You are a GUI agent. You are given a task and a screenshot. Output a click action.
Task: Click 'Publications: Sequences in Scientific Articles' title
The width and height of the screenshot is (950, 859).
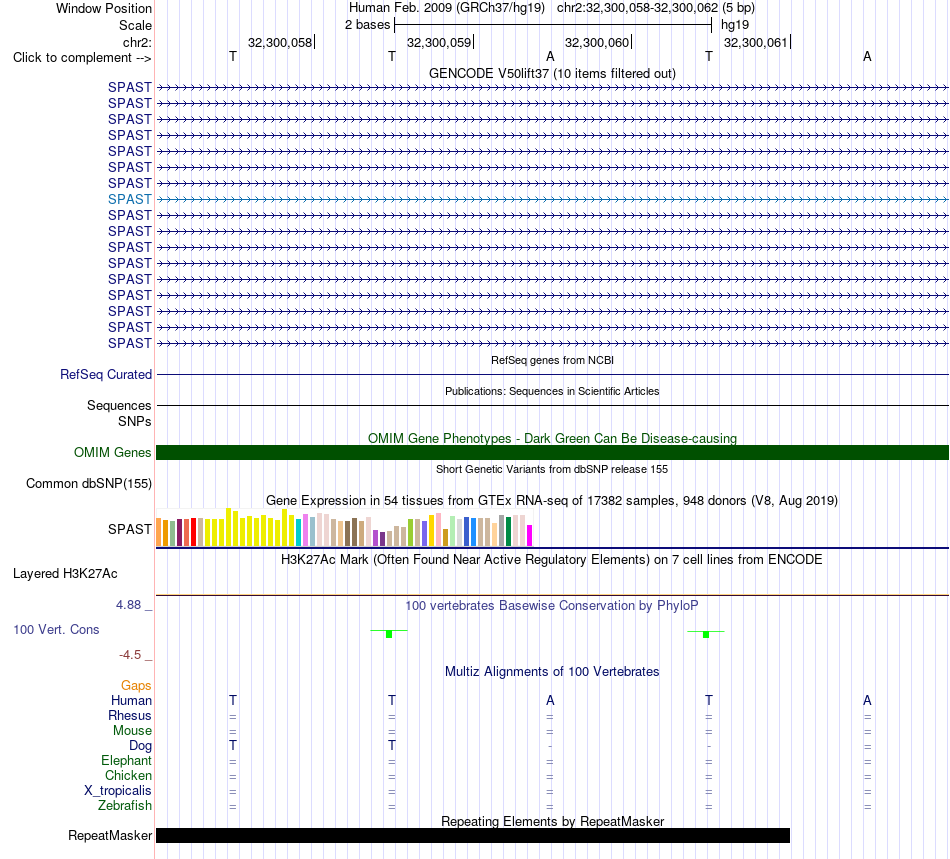(552, 391)
